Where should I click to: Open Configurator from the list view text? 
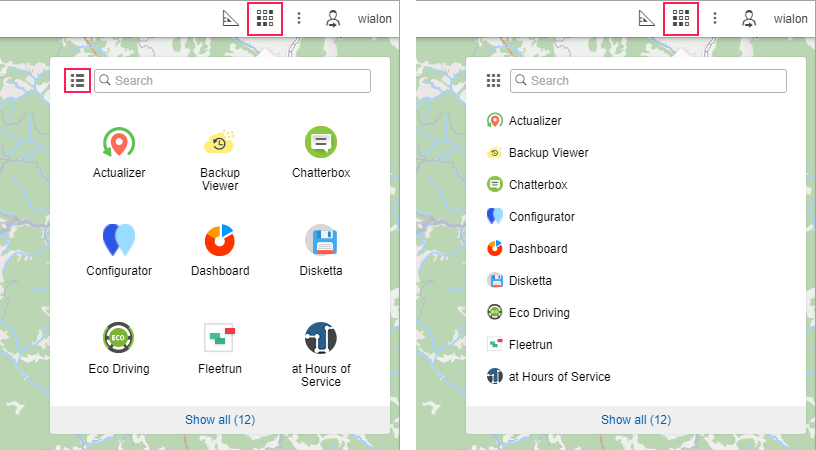(x=542, y=217)
